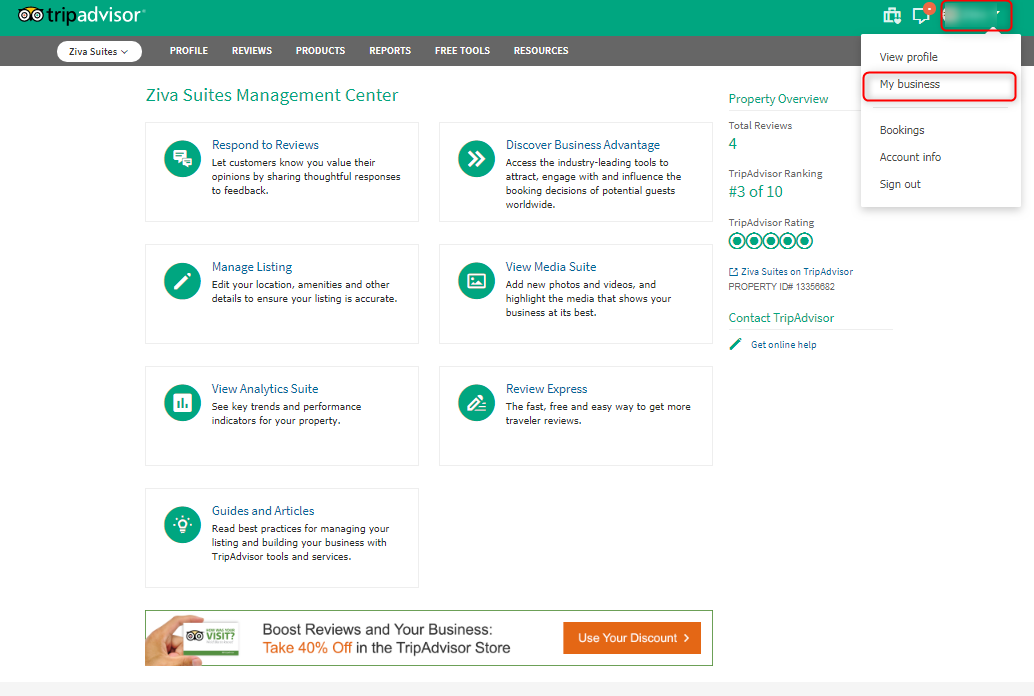
Task: Open the RESOURCES menu
Action: tap(541, 51)
